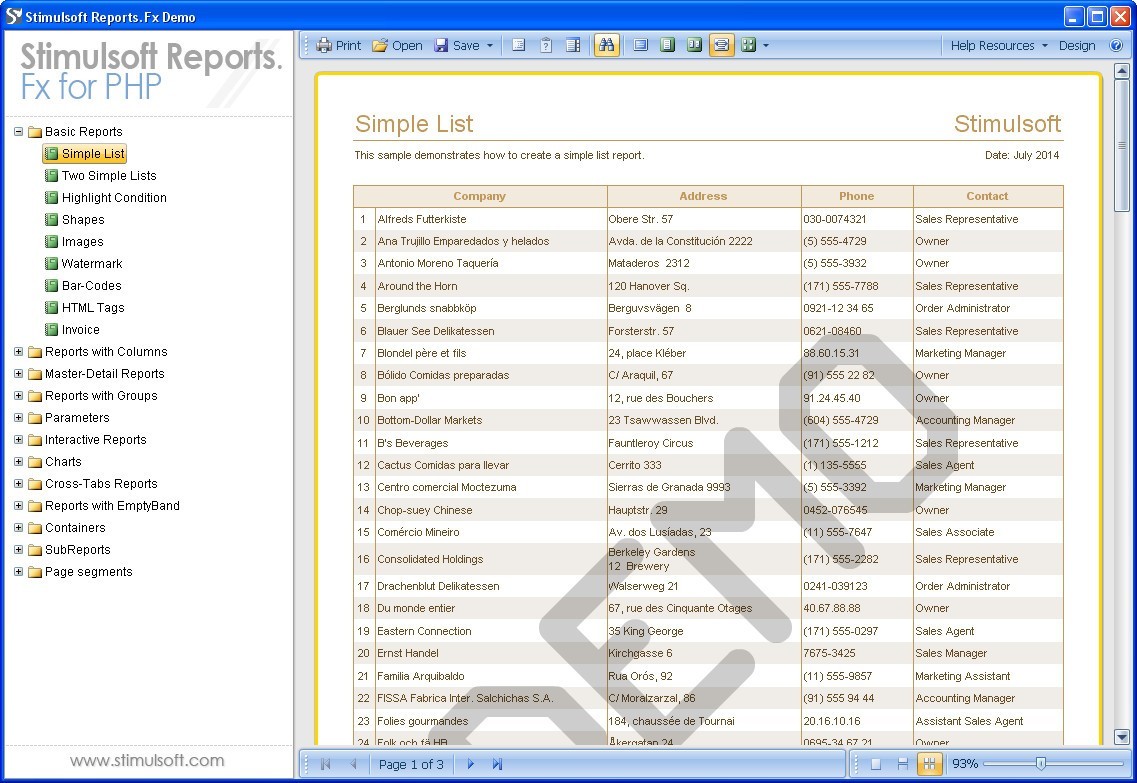Toggle the Page Width zoom icon

pyautogui.click(x=721, y=45)
